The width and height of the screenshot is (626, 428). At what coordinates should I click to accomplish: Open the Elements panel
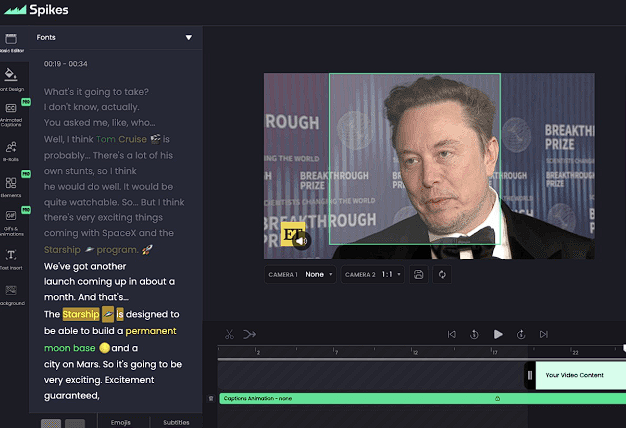(x=11, y=184)
